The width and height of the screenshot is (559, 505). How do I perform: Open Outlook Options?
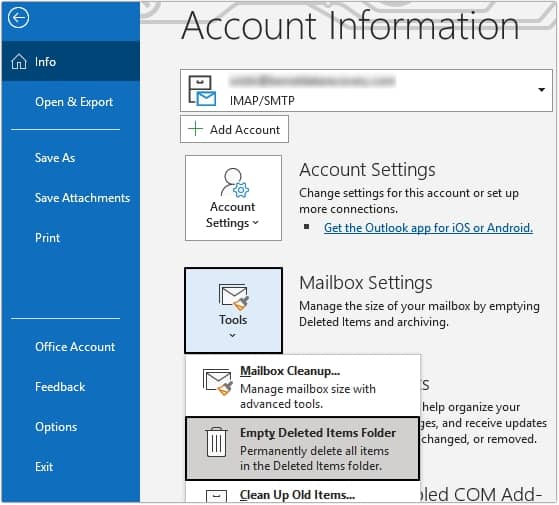point(56,427)
